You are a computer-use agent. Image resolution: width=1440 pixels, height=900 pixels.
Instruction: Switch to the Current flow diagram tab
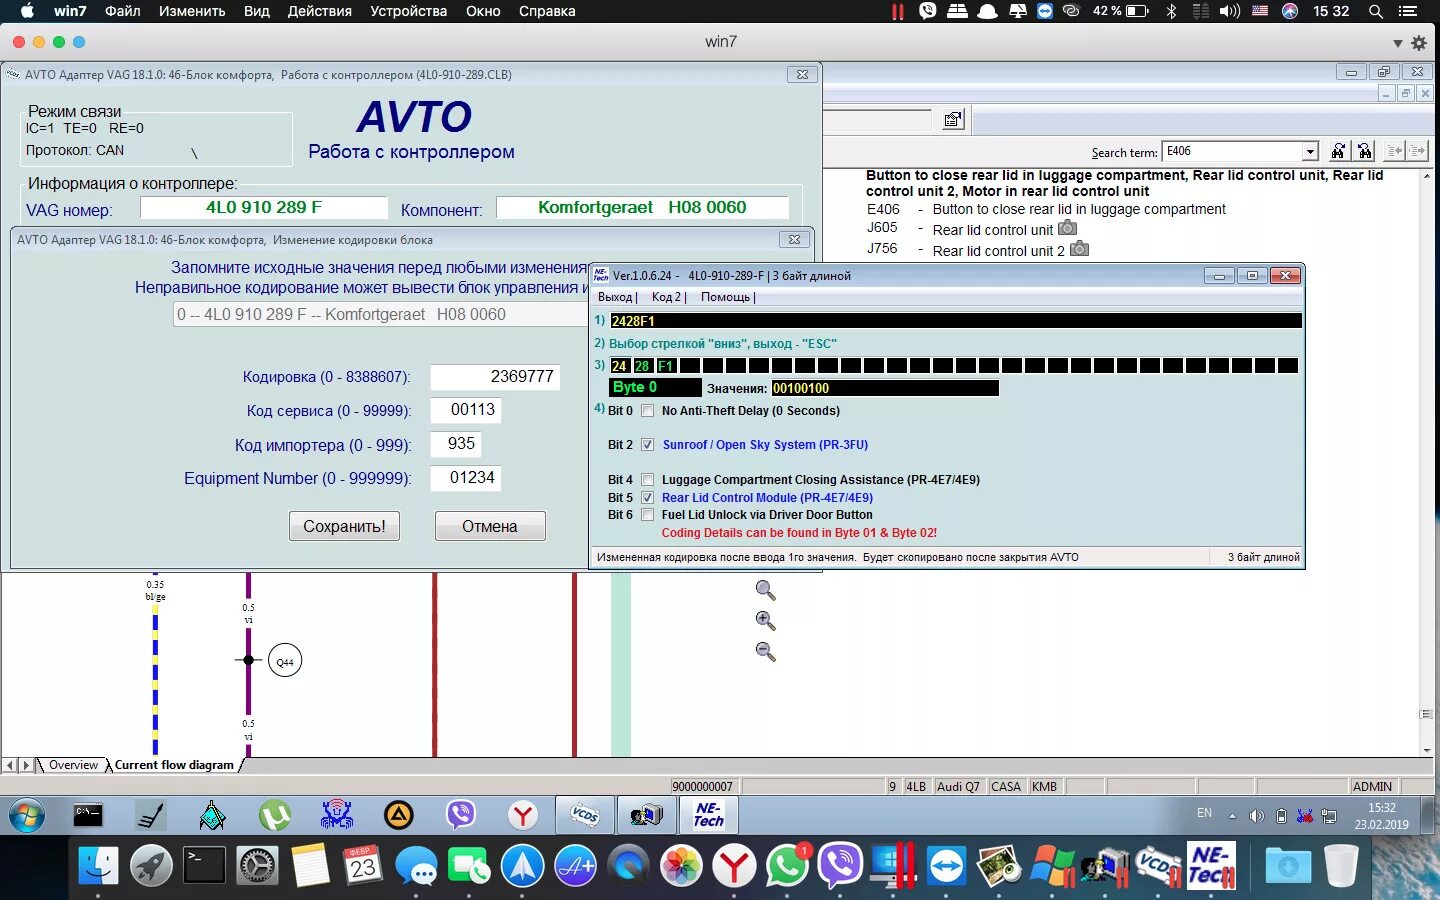[x=174, y=765]
